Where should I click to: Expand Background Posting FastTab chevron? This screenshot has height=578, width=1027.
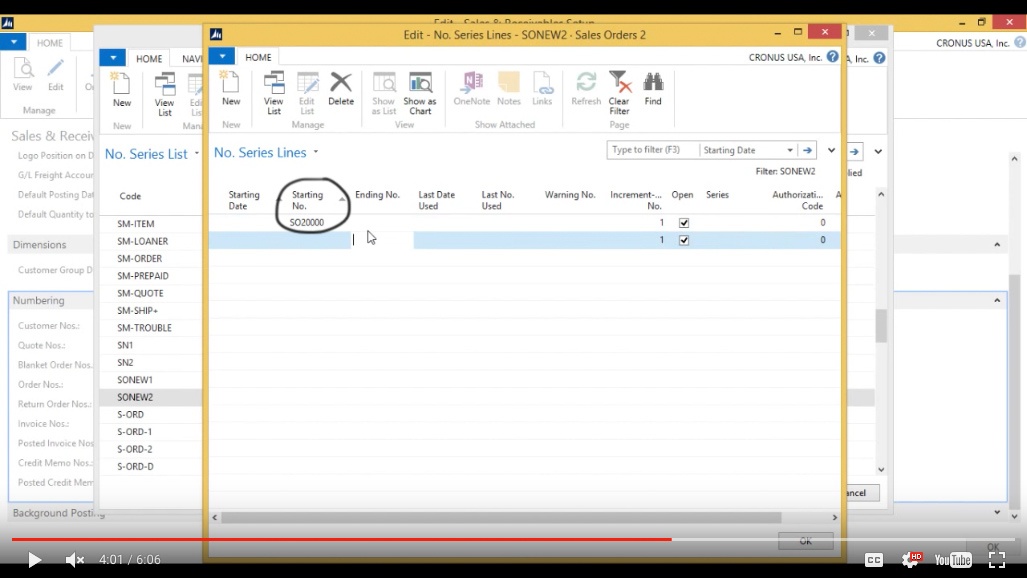(x=997, y=512)
